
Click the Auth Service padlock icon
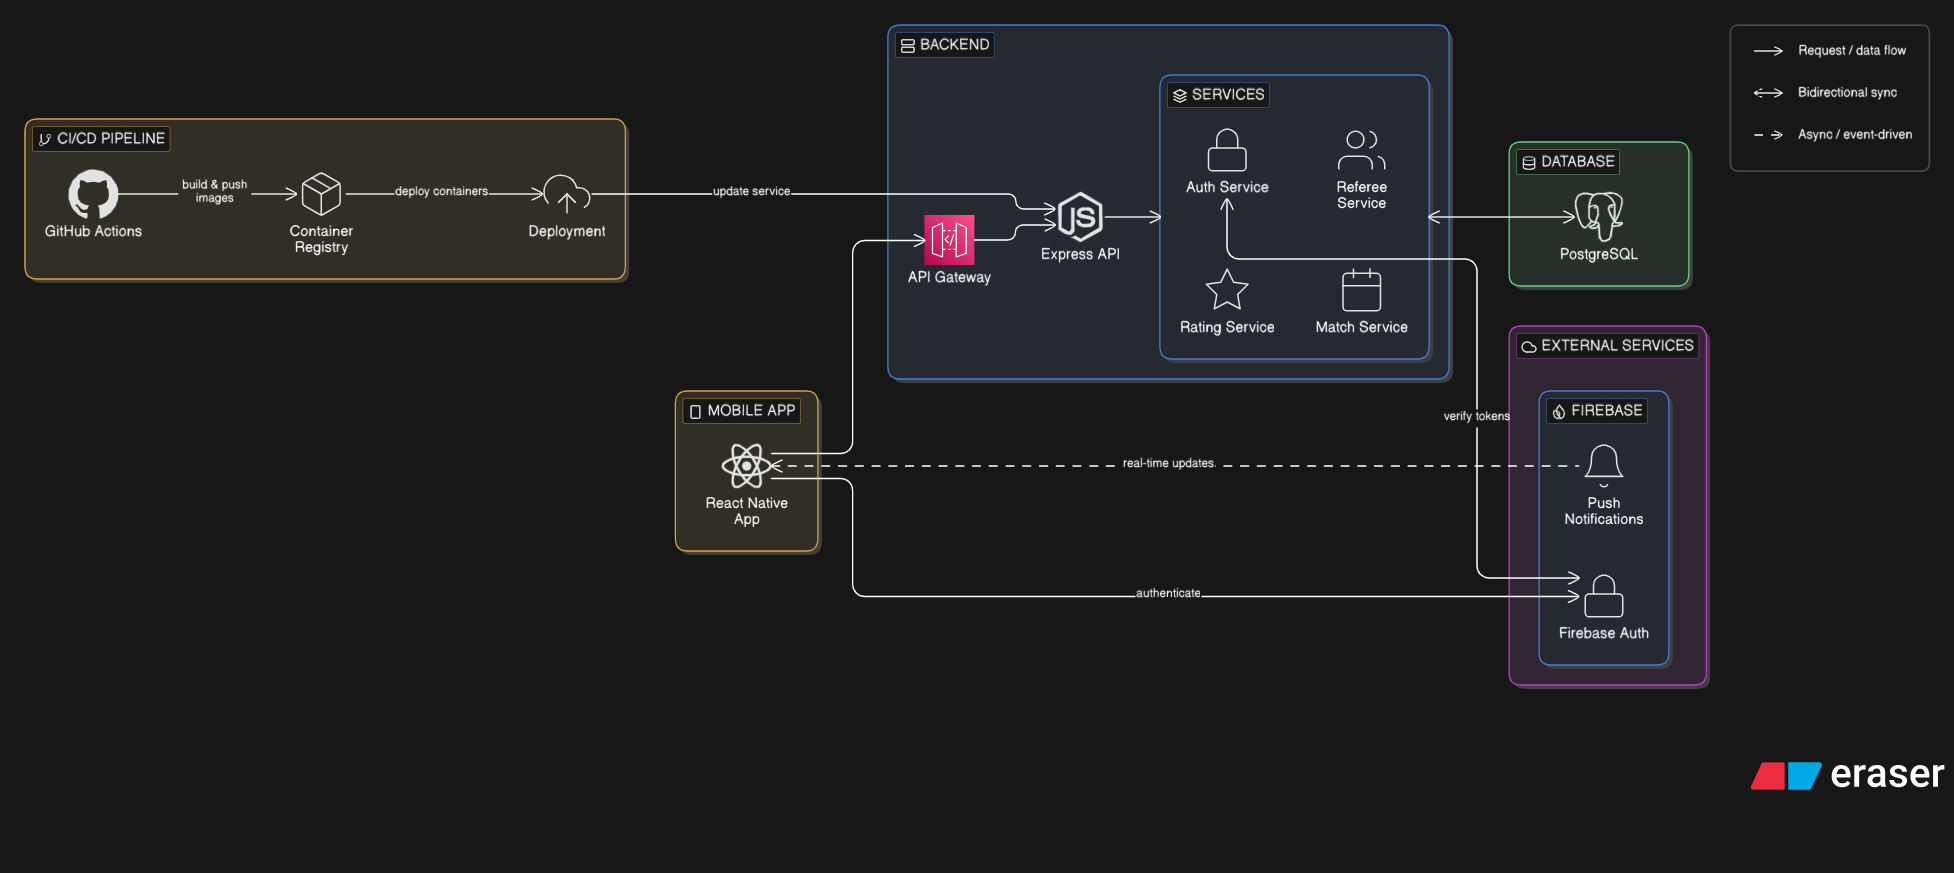(1227, 150)
